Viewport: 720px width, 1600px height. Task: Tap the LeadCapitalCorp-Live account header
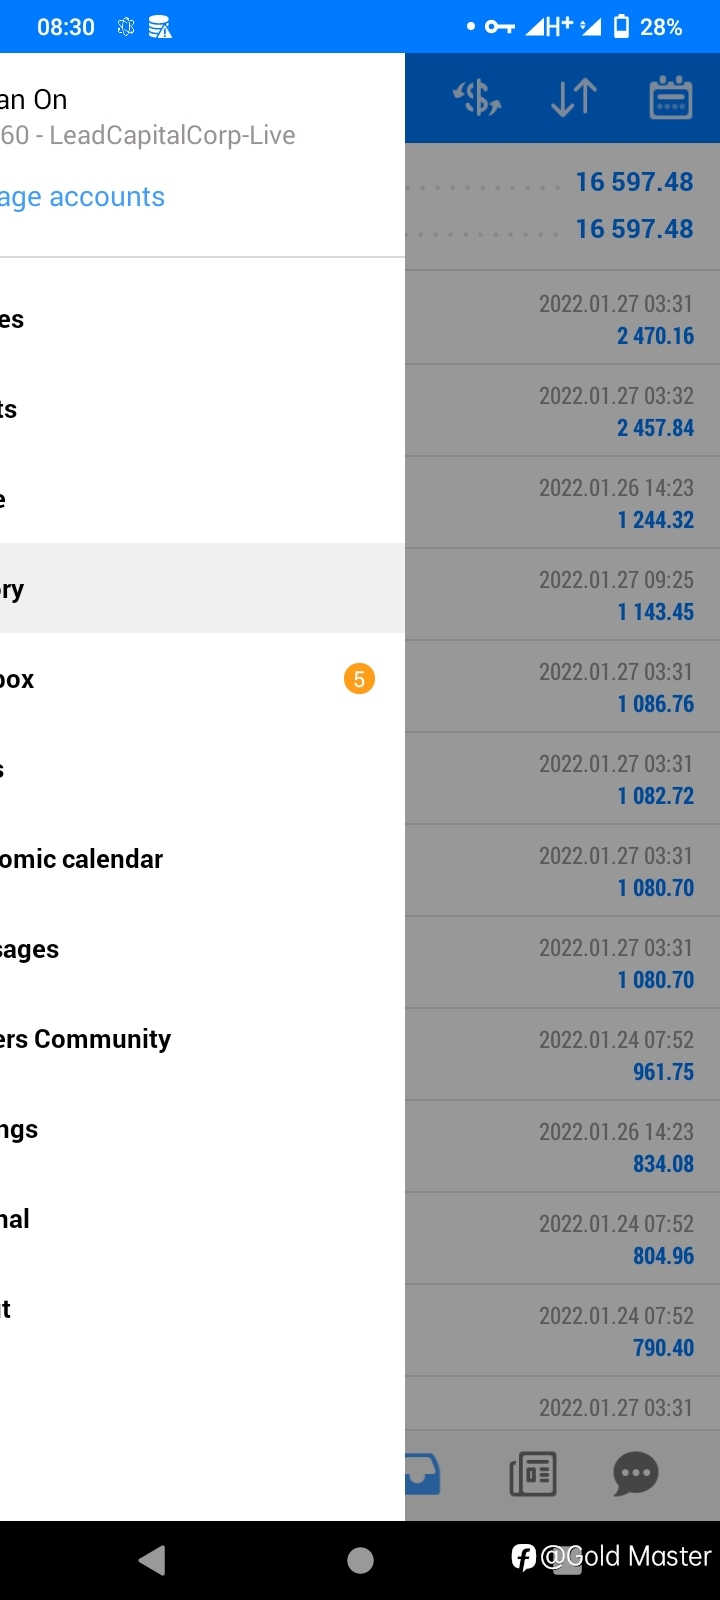tap(148, 135)
